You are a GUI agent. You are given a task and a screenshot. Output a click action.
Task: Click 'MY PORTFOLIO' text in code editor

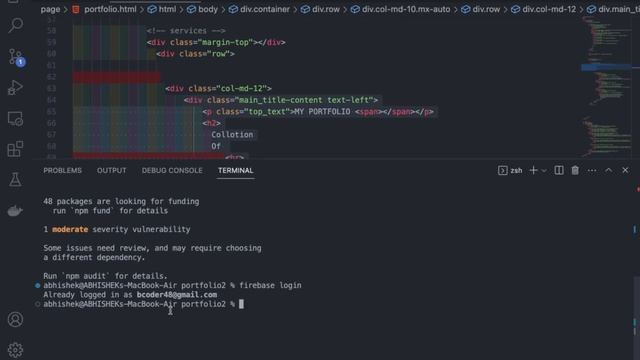(x=322, y=112)
